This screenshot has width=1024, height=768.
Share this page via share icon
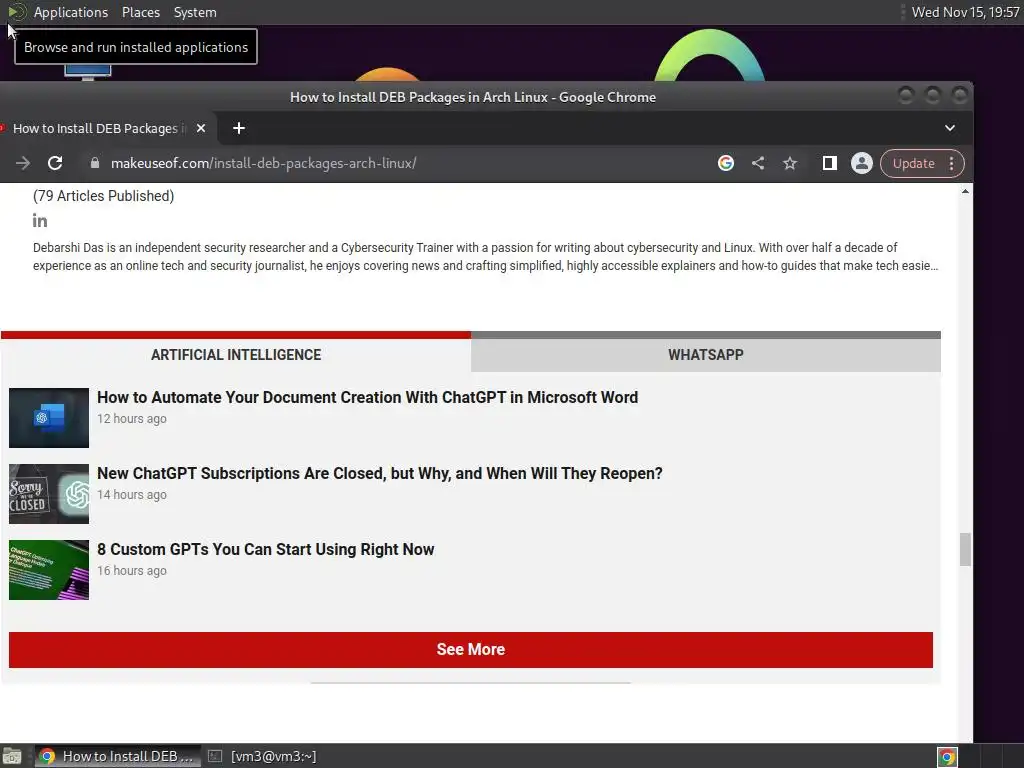[758, 163]
